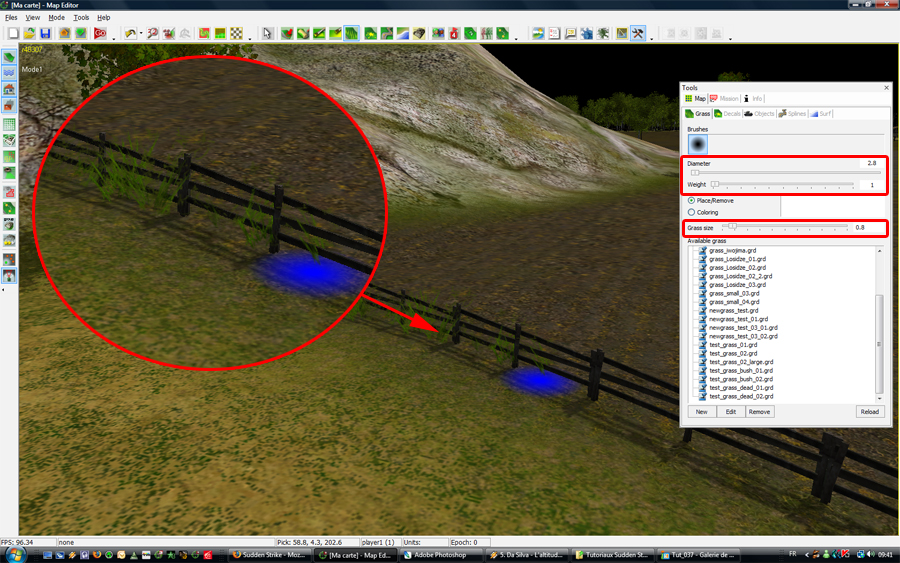The image size is (900, 563).
Task: Open toolbar overflow arrow after tools icon
Action: (651, 38)
